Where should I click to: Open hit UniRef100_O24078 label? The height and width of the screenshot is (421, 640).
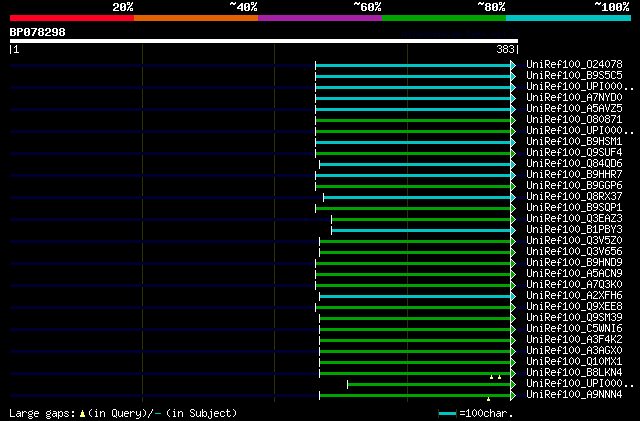[574, 65]
